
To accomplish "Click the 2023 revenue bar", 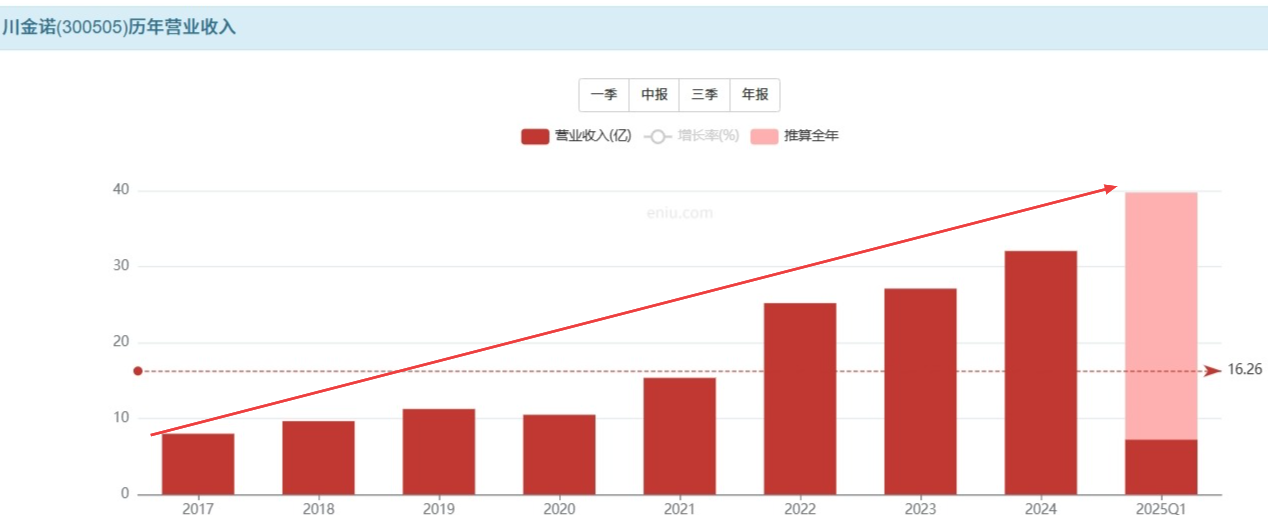I will click(920, 391).
